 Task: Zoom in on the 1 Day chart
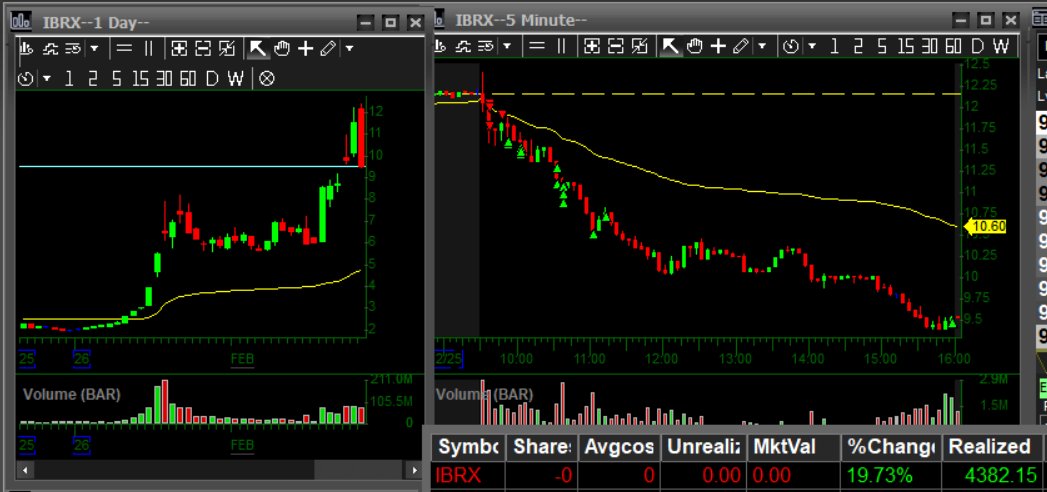(179, 48)
